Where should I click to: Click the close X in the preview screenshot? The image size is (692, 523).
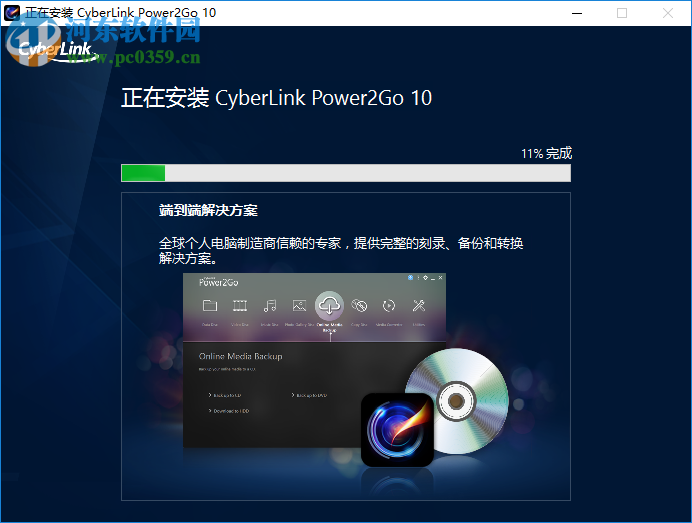pyautogui.click(x=440, y=278)
